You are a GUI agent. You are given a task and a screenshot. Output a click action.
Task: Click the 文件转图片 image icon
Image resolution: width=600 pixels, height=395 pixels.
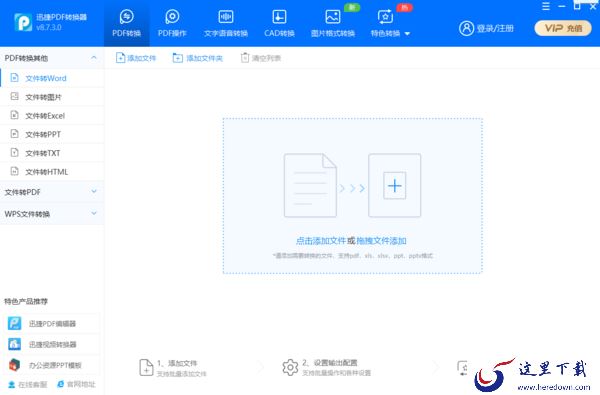click(15, 96)
